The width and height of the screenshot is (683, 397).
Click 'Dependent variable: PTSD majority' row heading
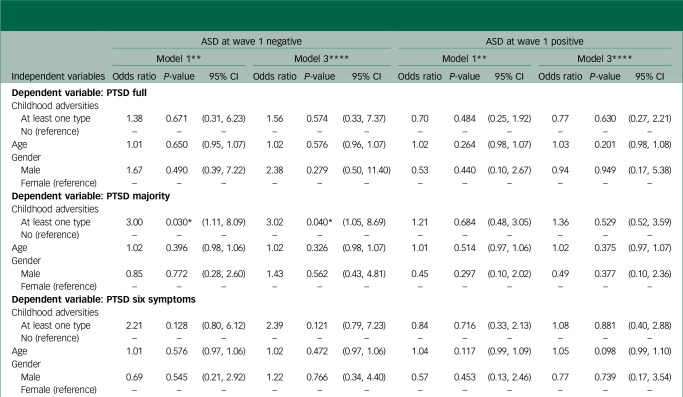click(91, 196)
